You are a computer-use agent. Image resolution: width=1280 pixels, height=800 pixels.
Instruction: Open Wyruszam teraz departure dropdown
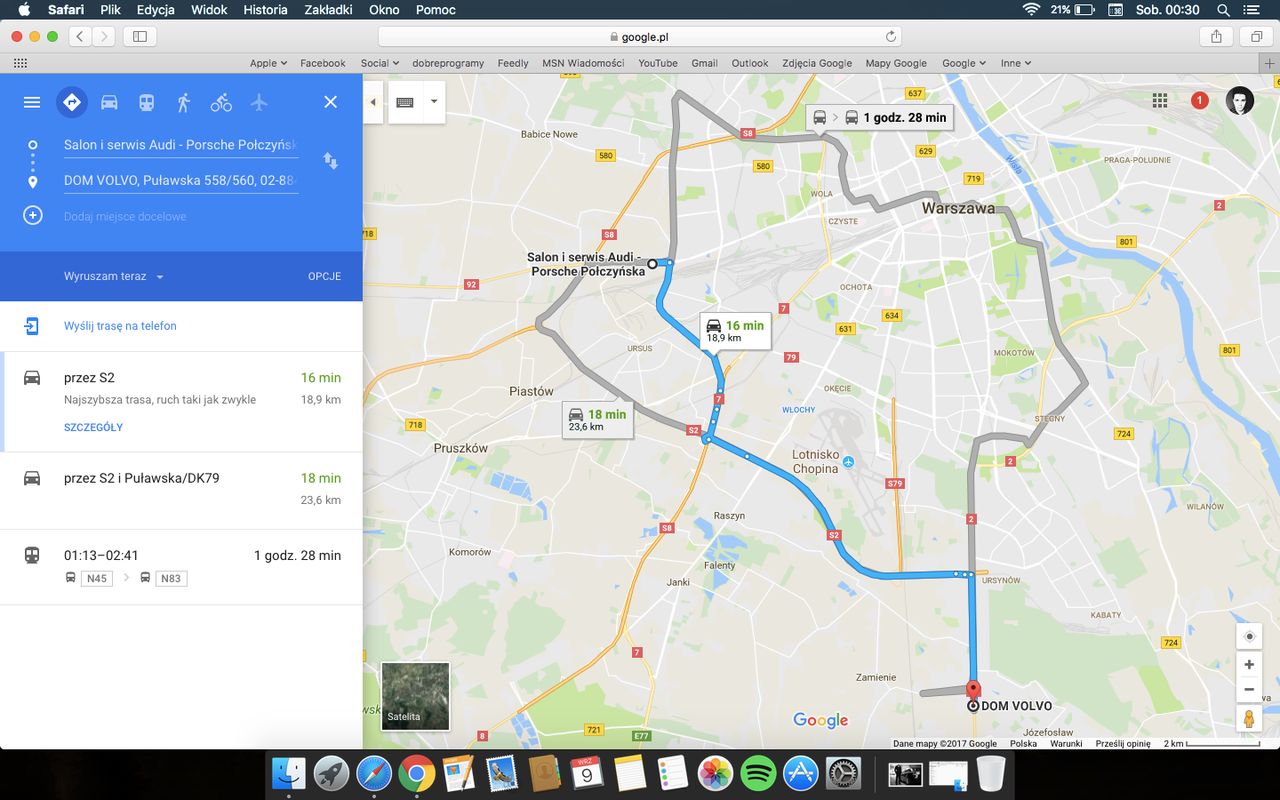pos(113,276)
